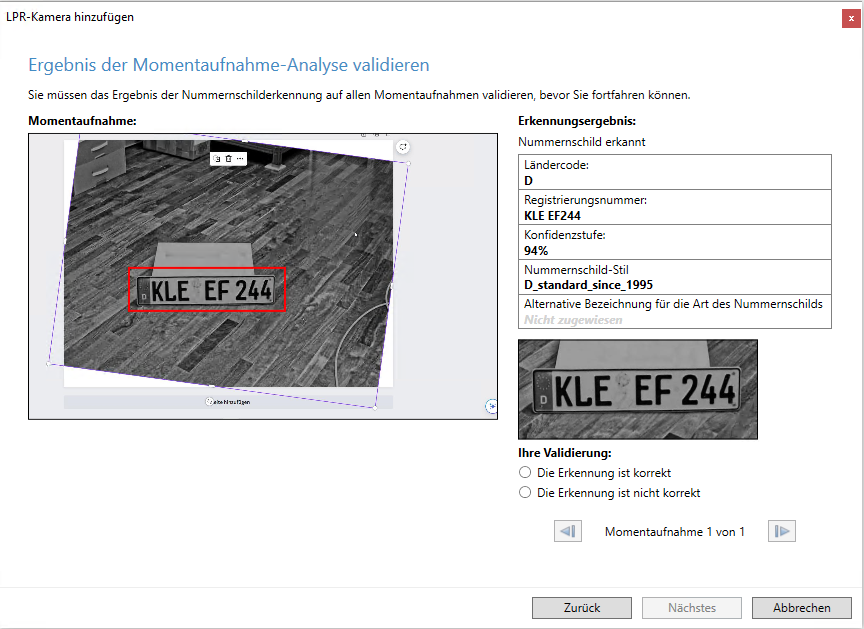
Task: Go to the next Momentaufnahme arrow
Action: click(x=781, y=532)
